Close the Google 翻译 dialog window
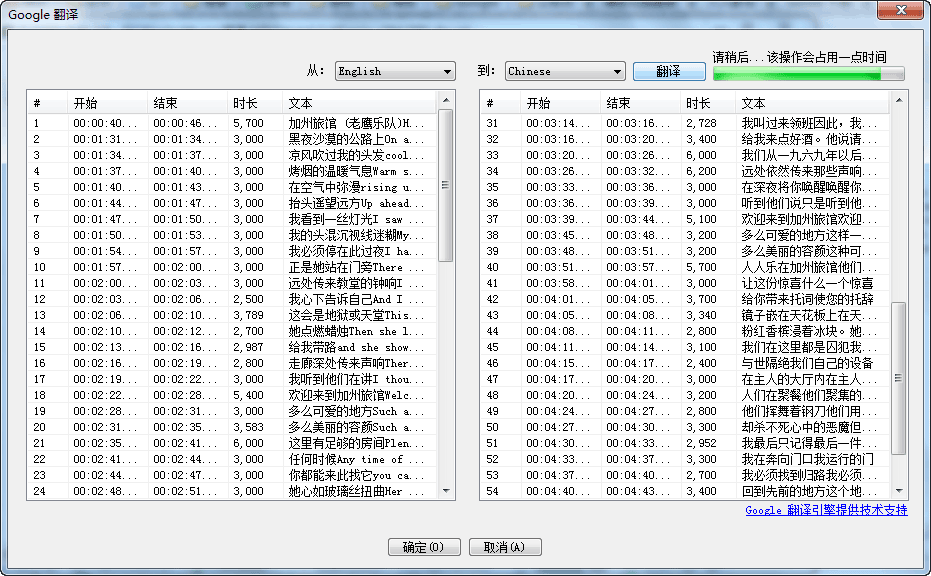This screenshot has height=576, width=931. tap(901, 10)
